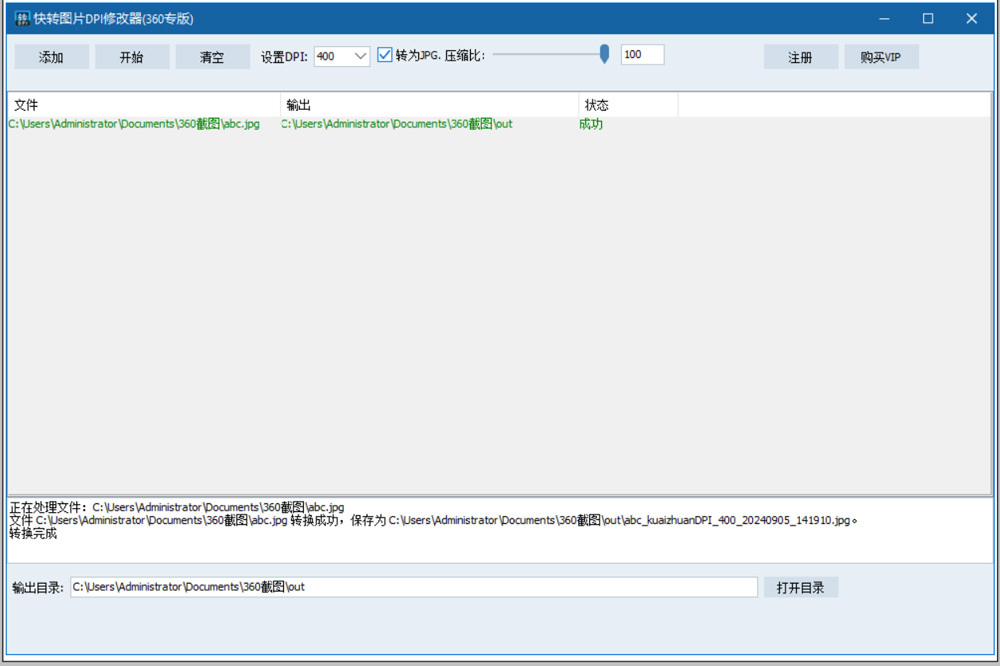Click the 正在处理文件 log line

coord(177,507)
